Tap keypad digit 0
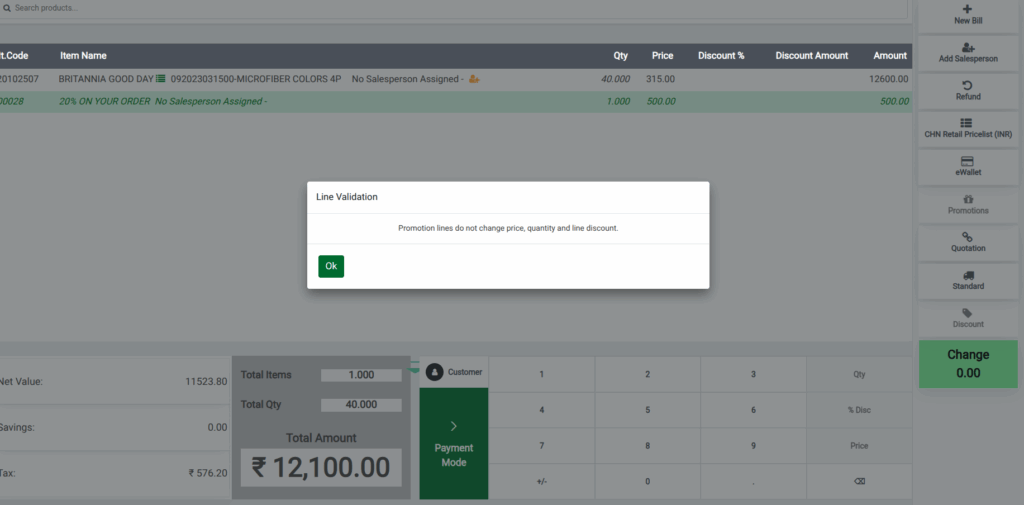 (647, 481)
